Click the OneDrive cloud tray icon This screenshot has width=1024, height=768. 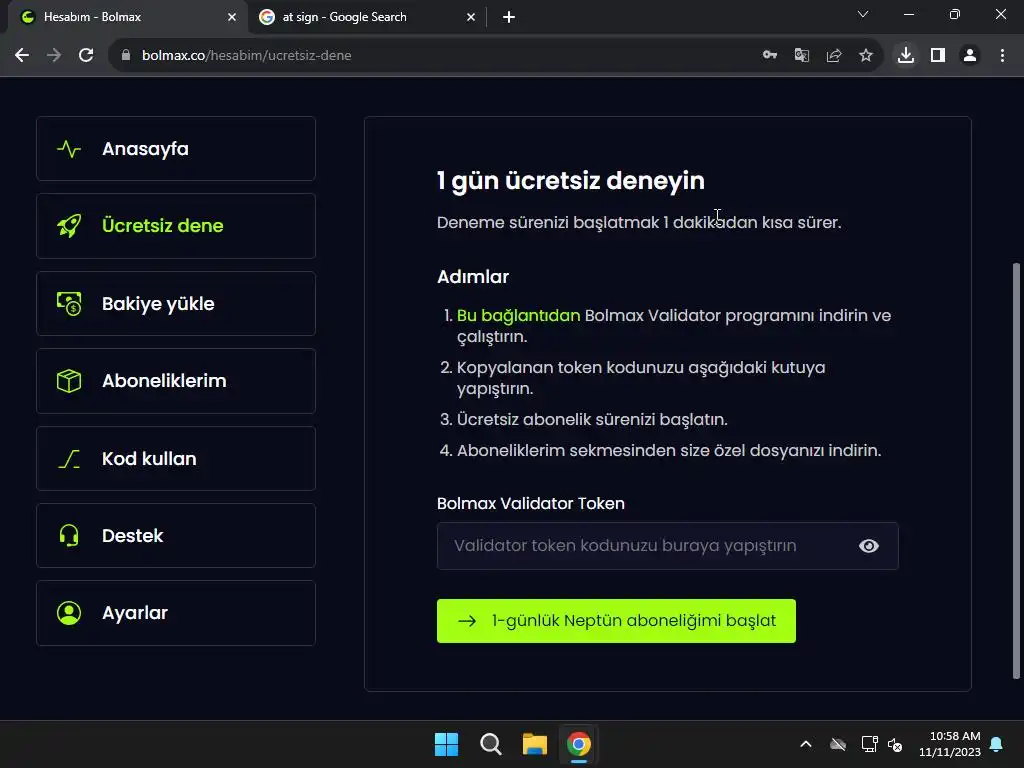pos(837,744)
